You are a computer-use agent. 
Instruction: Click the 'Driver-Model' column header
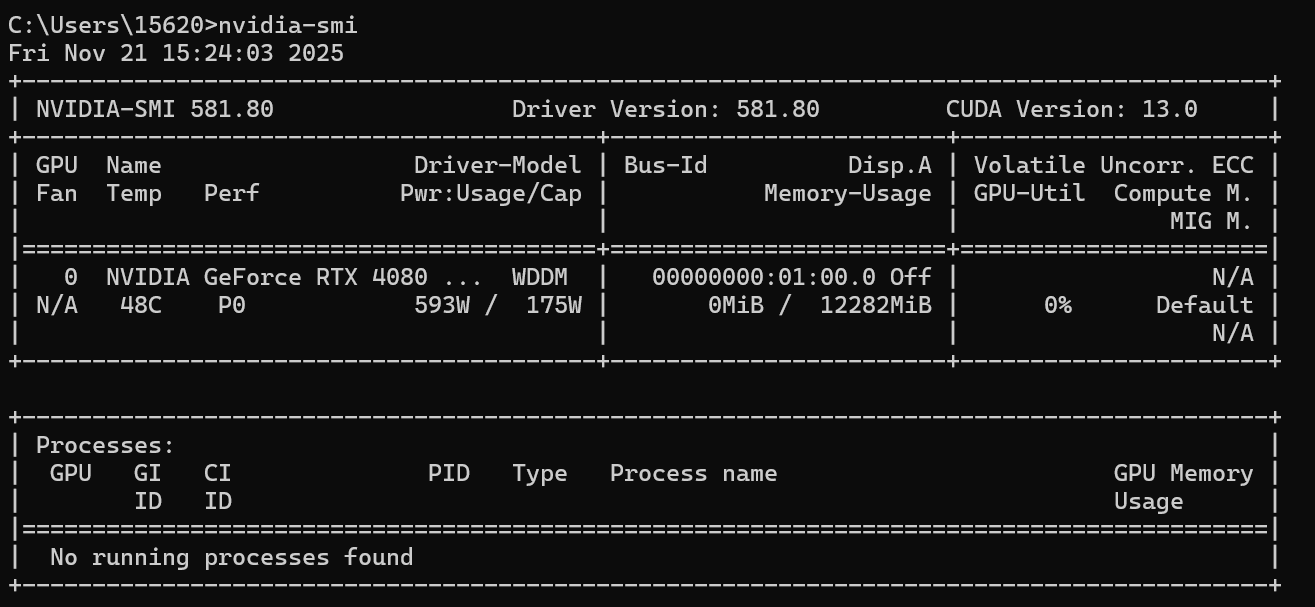tap(498, 165)
